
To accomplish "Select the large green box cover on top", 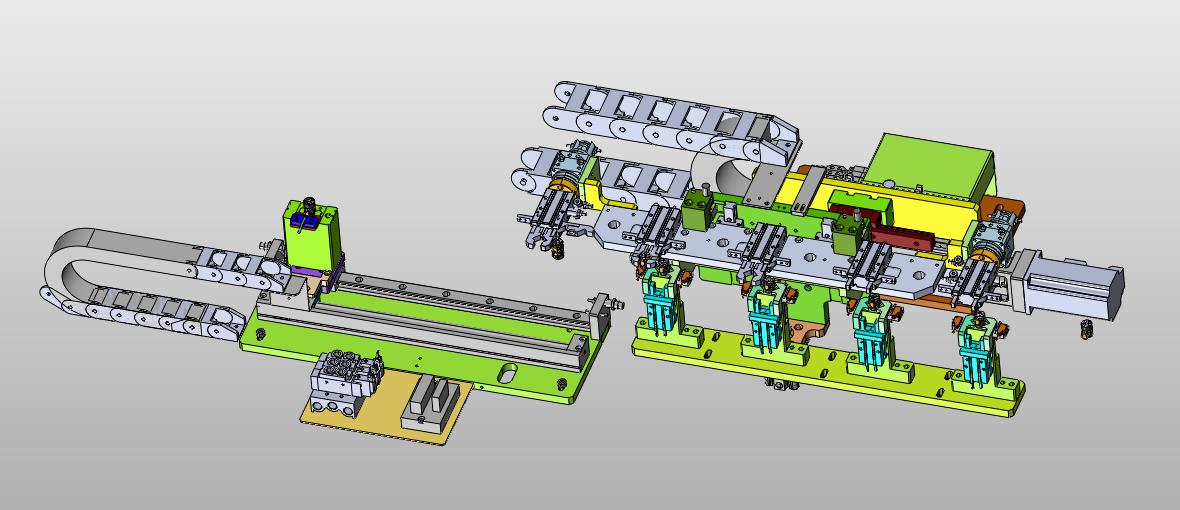I will click(x=932, y=165).
